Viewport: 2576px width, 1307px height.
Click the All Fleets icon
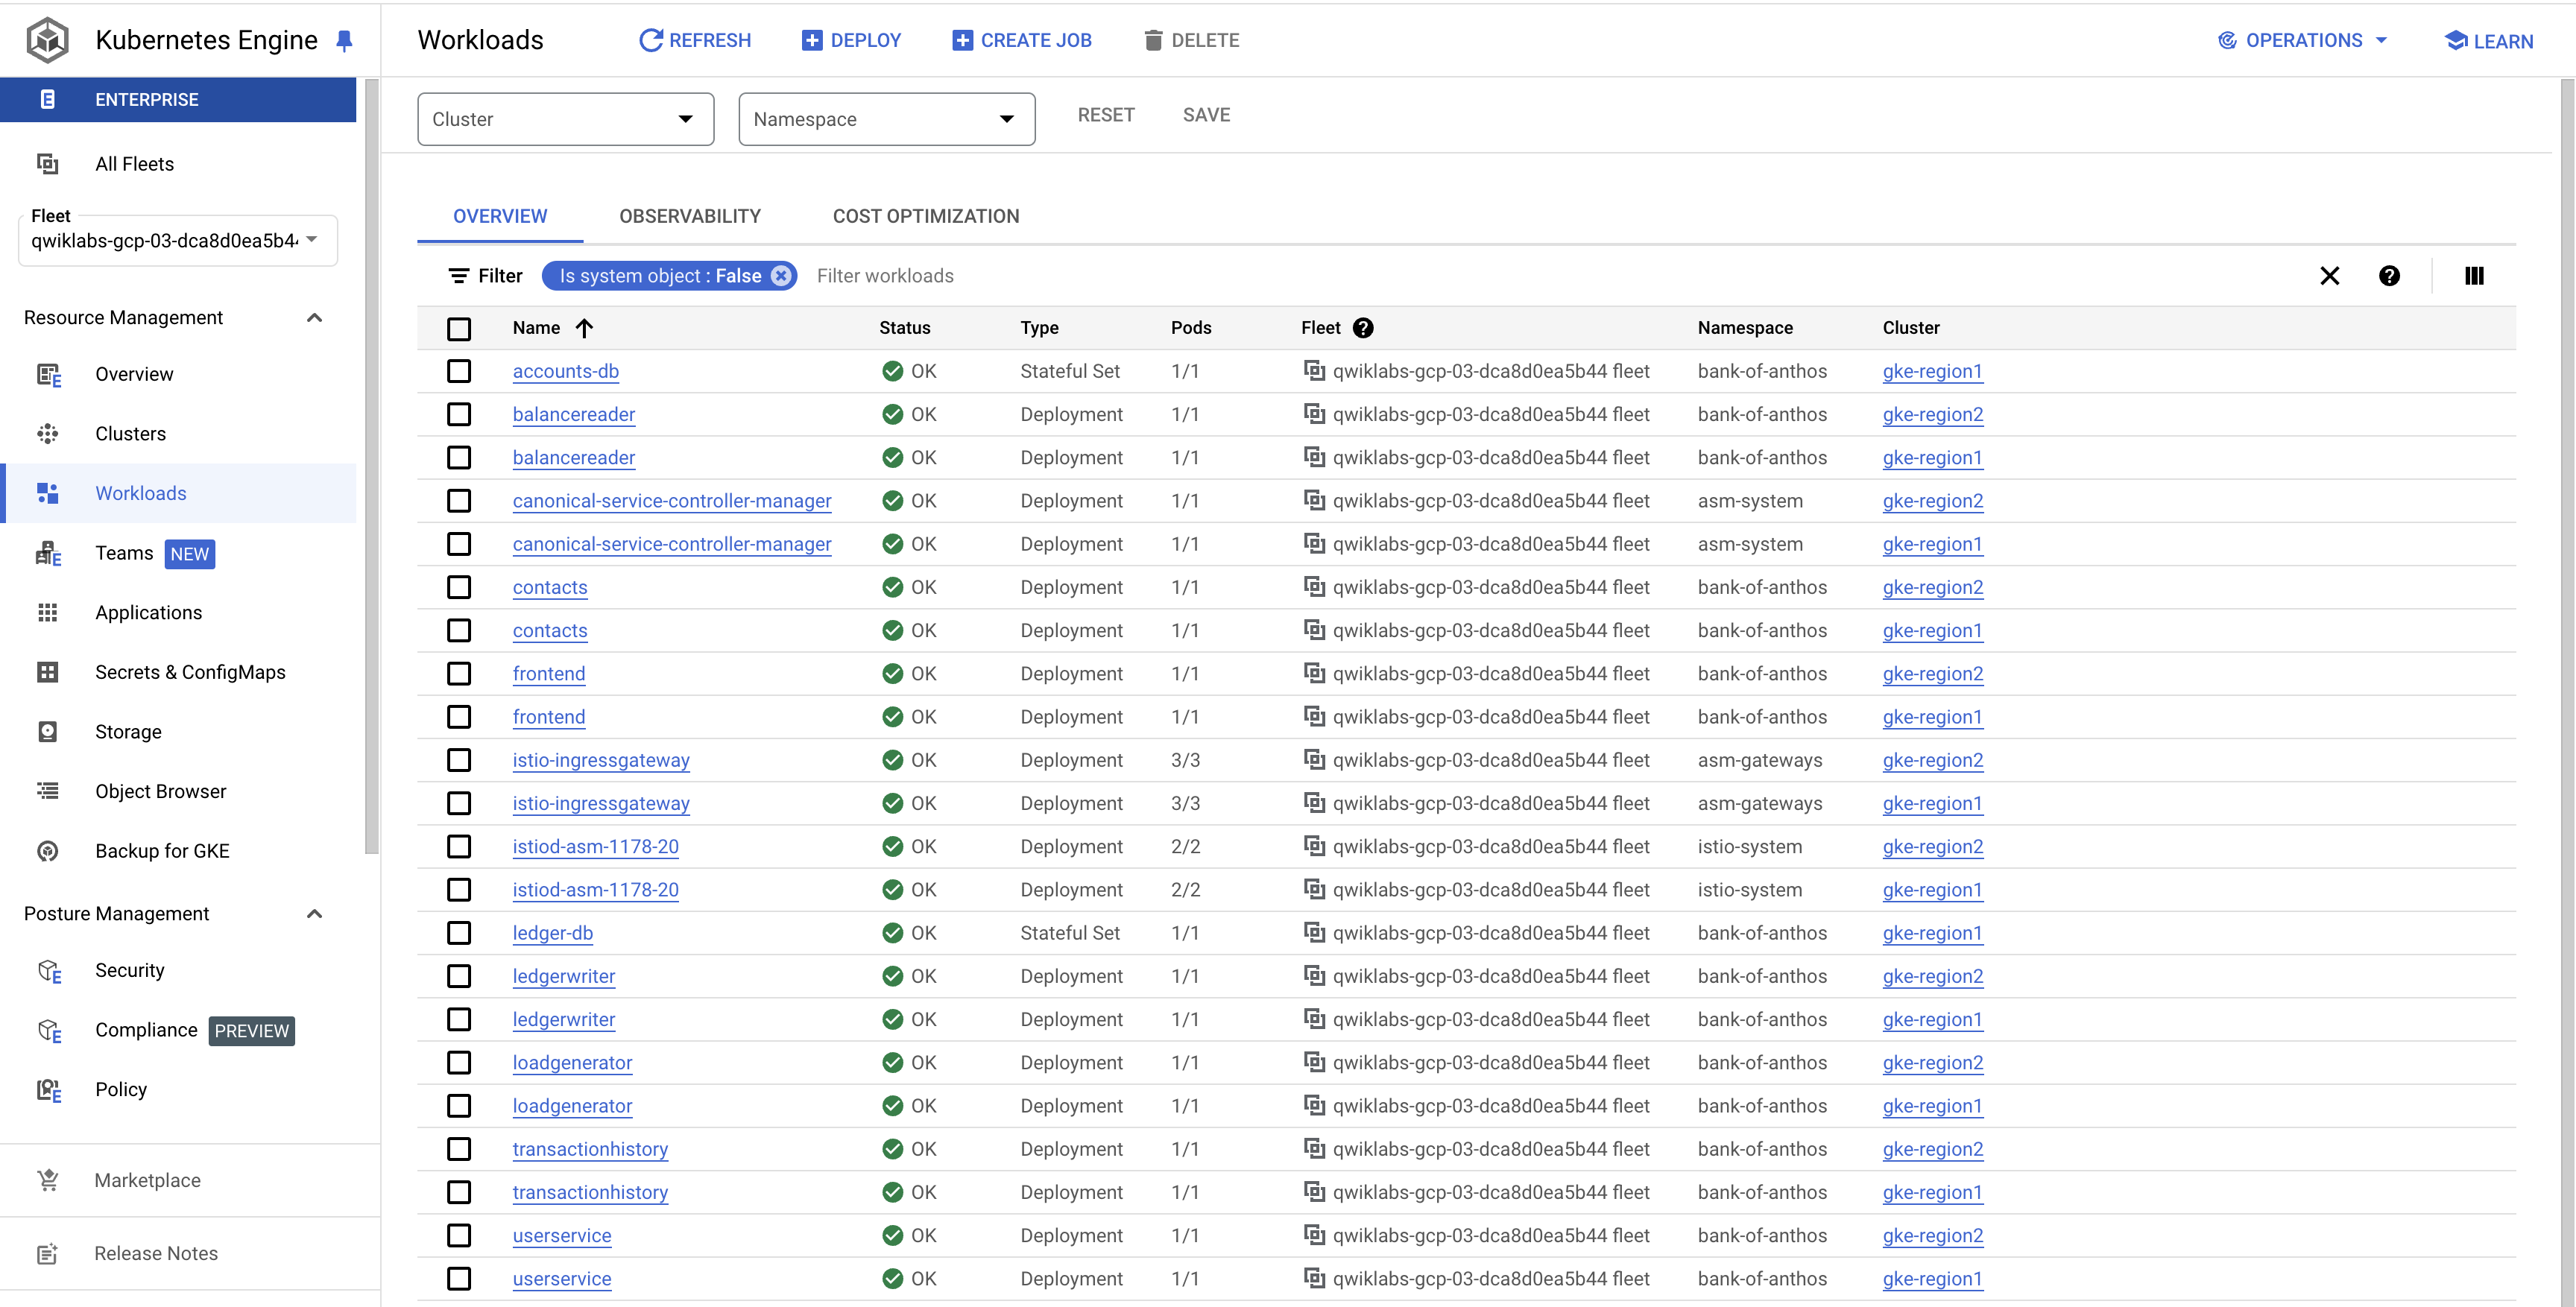coord(47,164)
